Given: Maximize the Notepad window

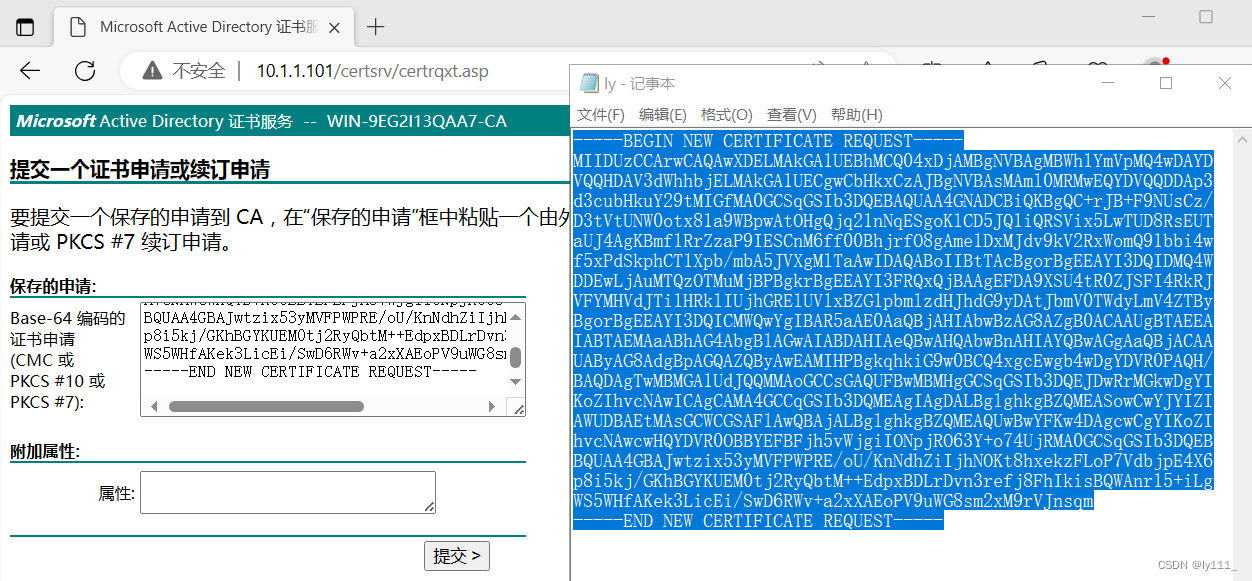Looking at the screenshot, I should (1166, 84).
